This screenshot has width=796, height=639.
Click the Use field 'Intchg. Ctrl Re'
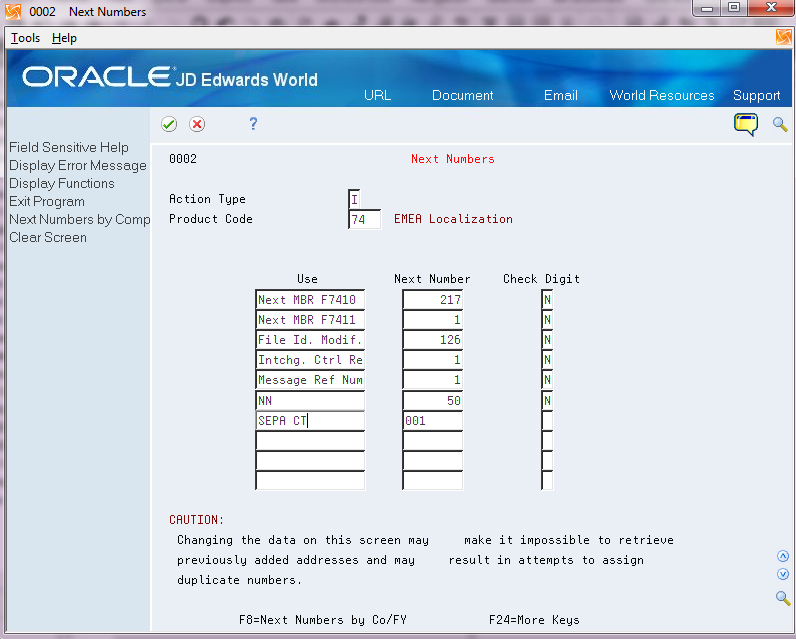click(310, 360)
